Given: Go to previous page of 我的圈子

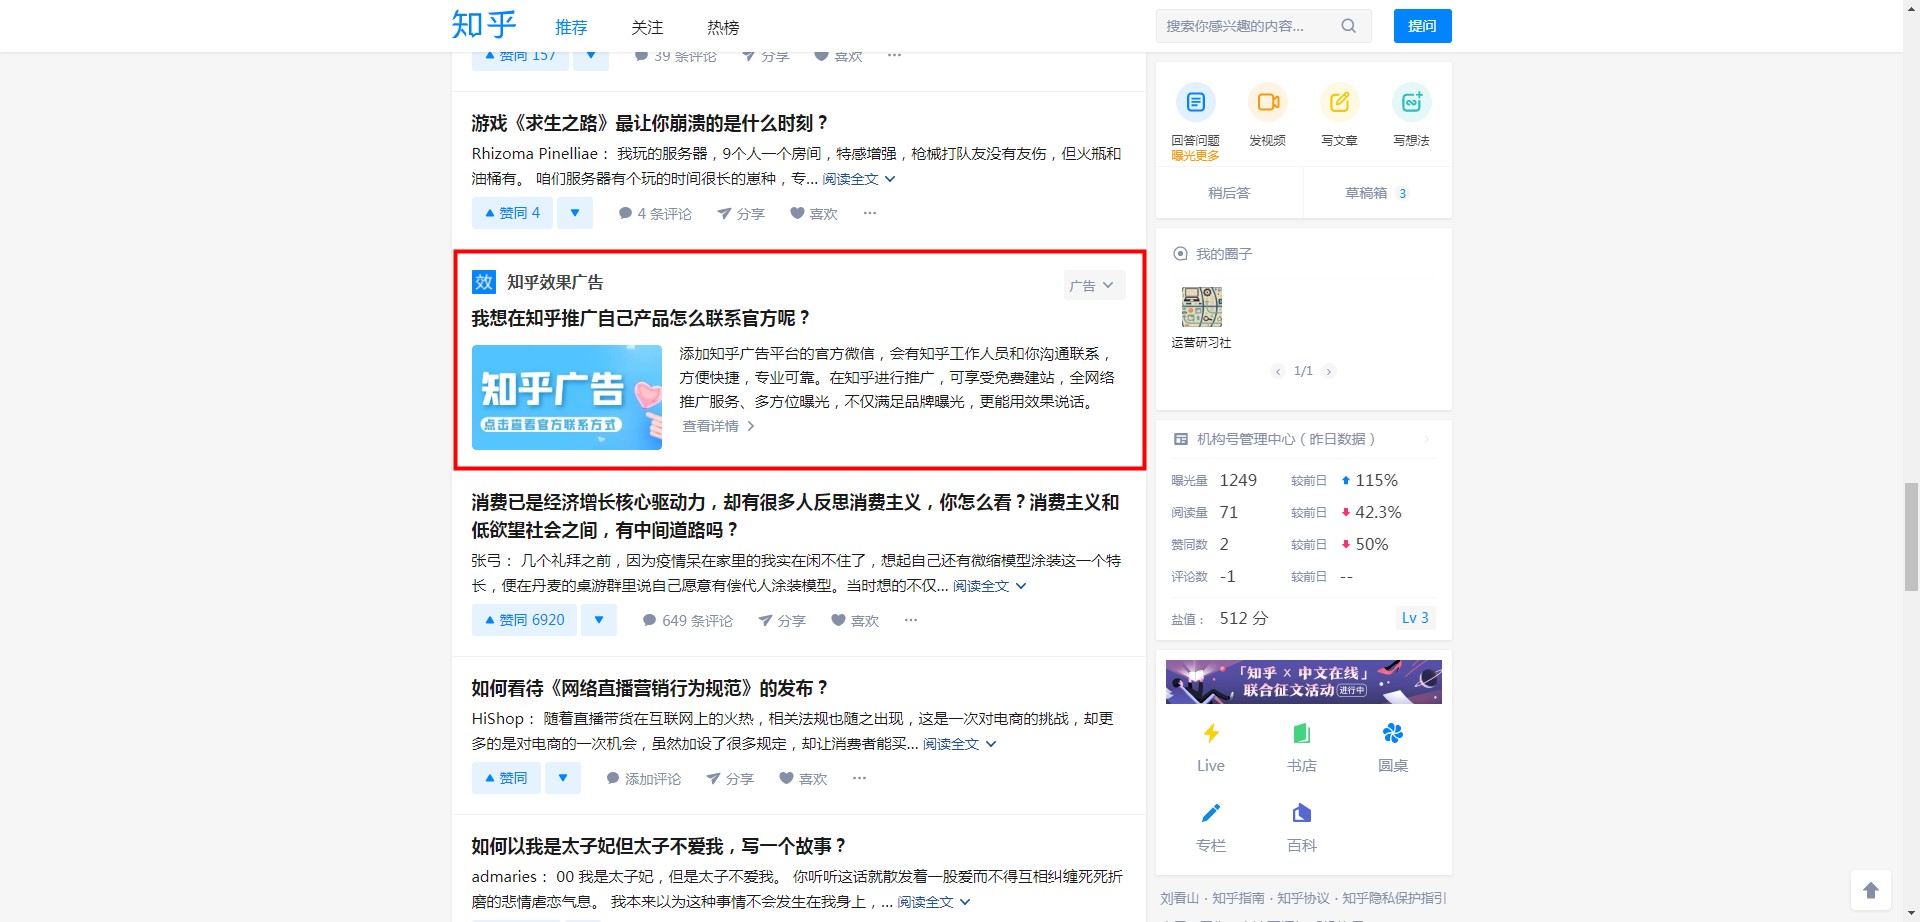Looking at the screenshot, I should pyautogui.click(x=1277, y=371).
